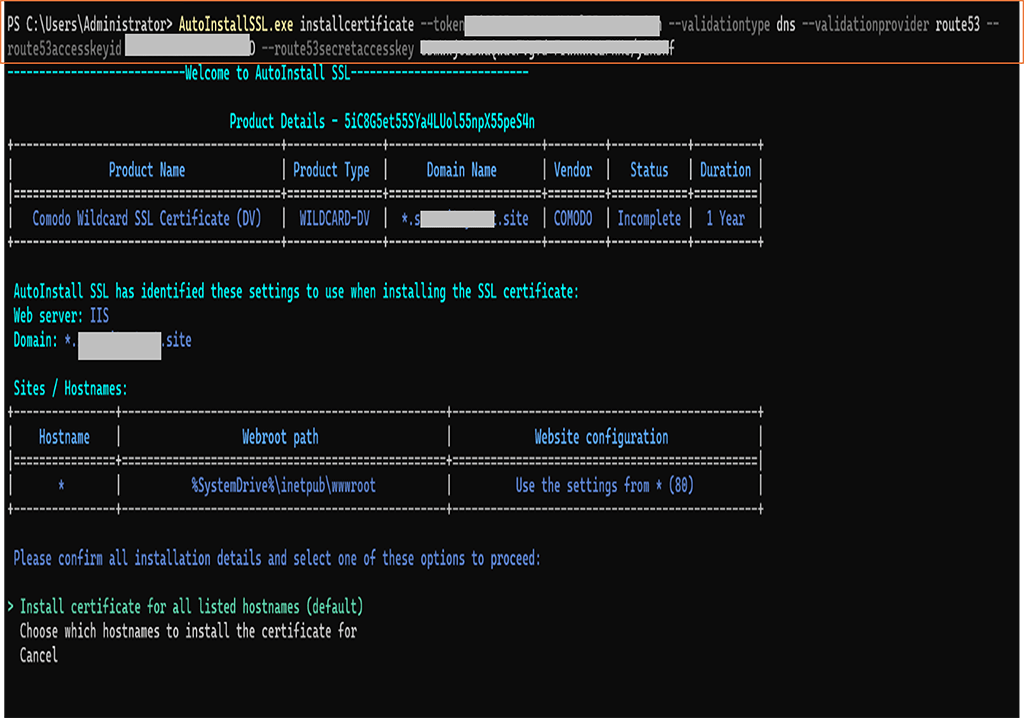Click the 'Sites / Hostnames:' heading

70,388
